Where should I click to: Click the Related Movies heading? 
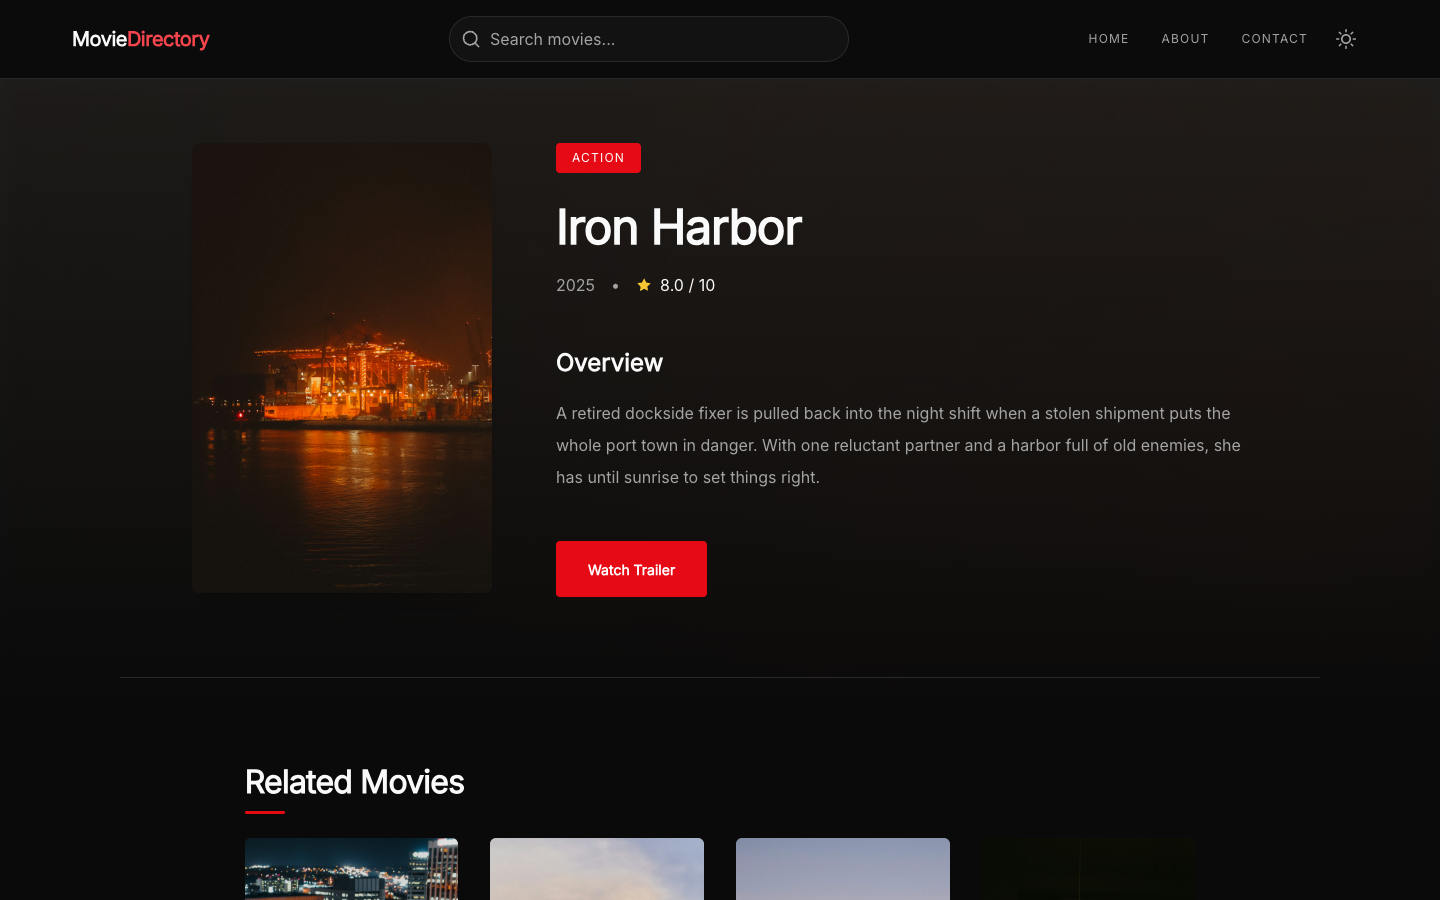click(x=354, y=782)
